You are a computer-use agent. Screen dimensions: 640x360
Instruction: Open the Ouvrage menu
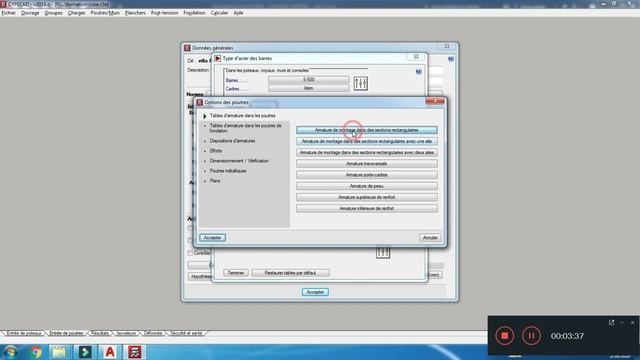click(x=30, y=13)
